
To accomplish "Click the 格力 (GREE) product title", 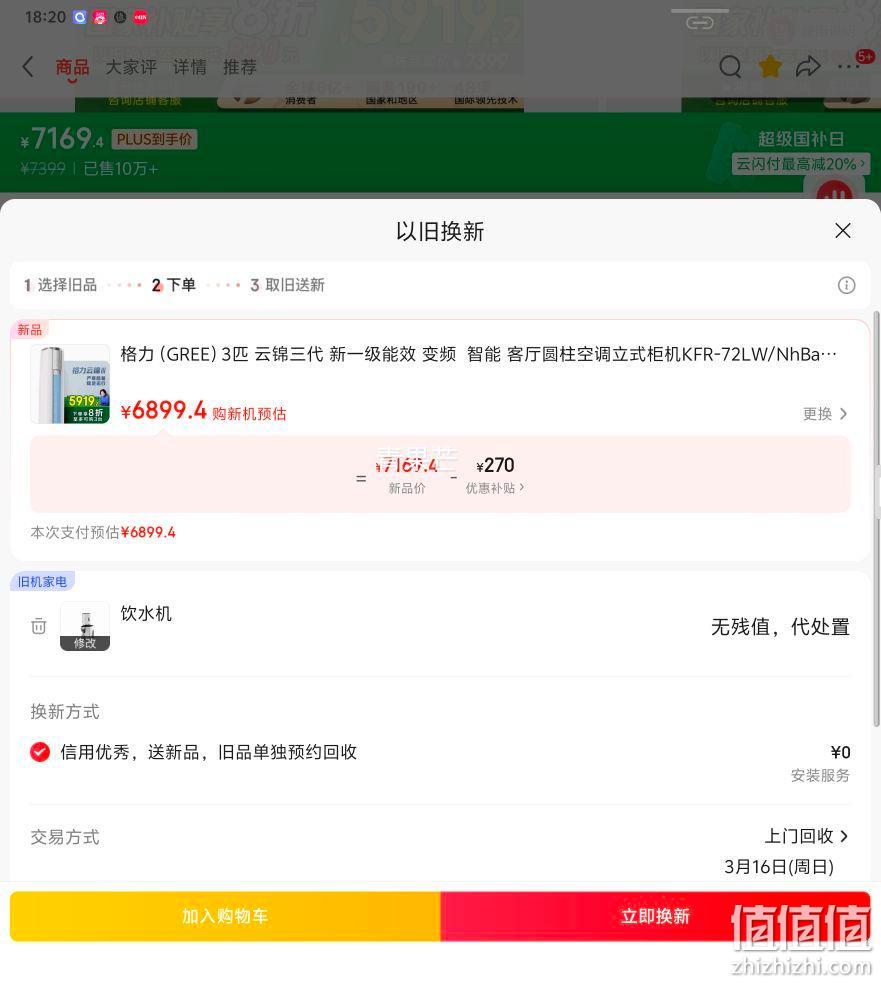I will pos(478,355).
